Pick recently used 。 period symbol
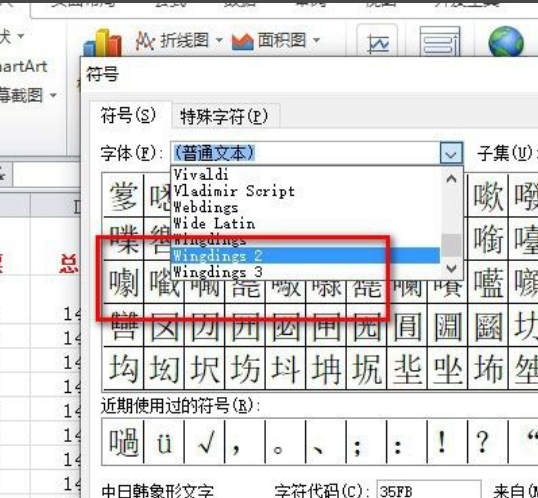This screenshot has width=538, height=498. (x=285, y=442)
